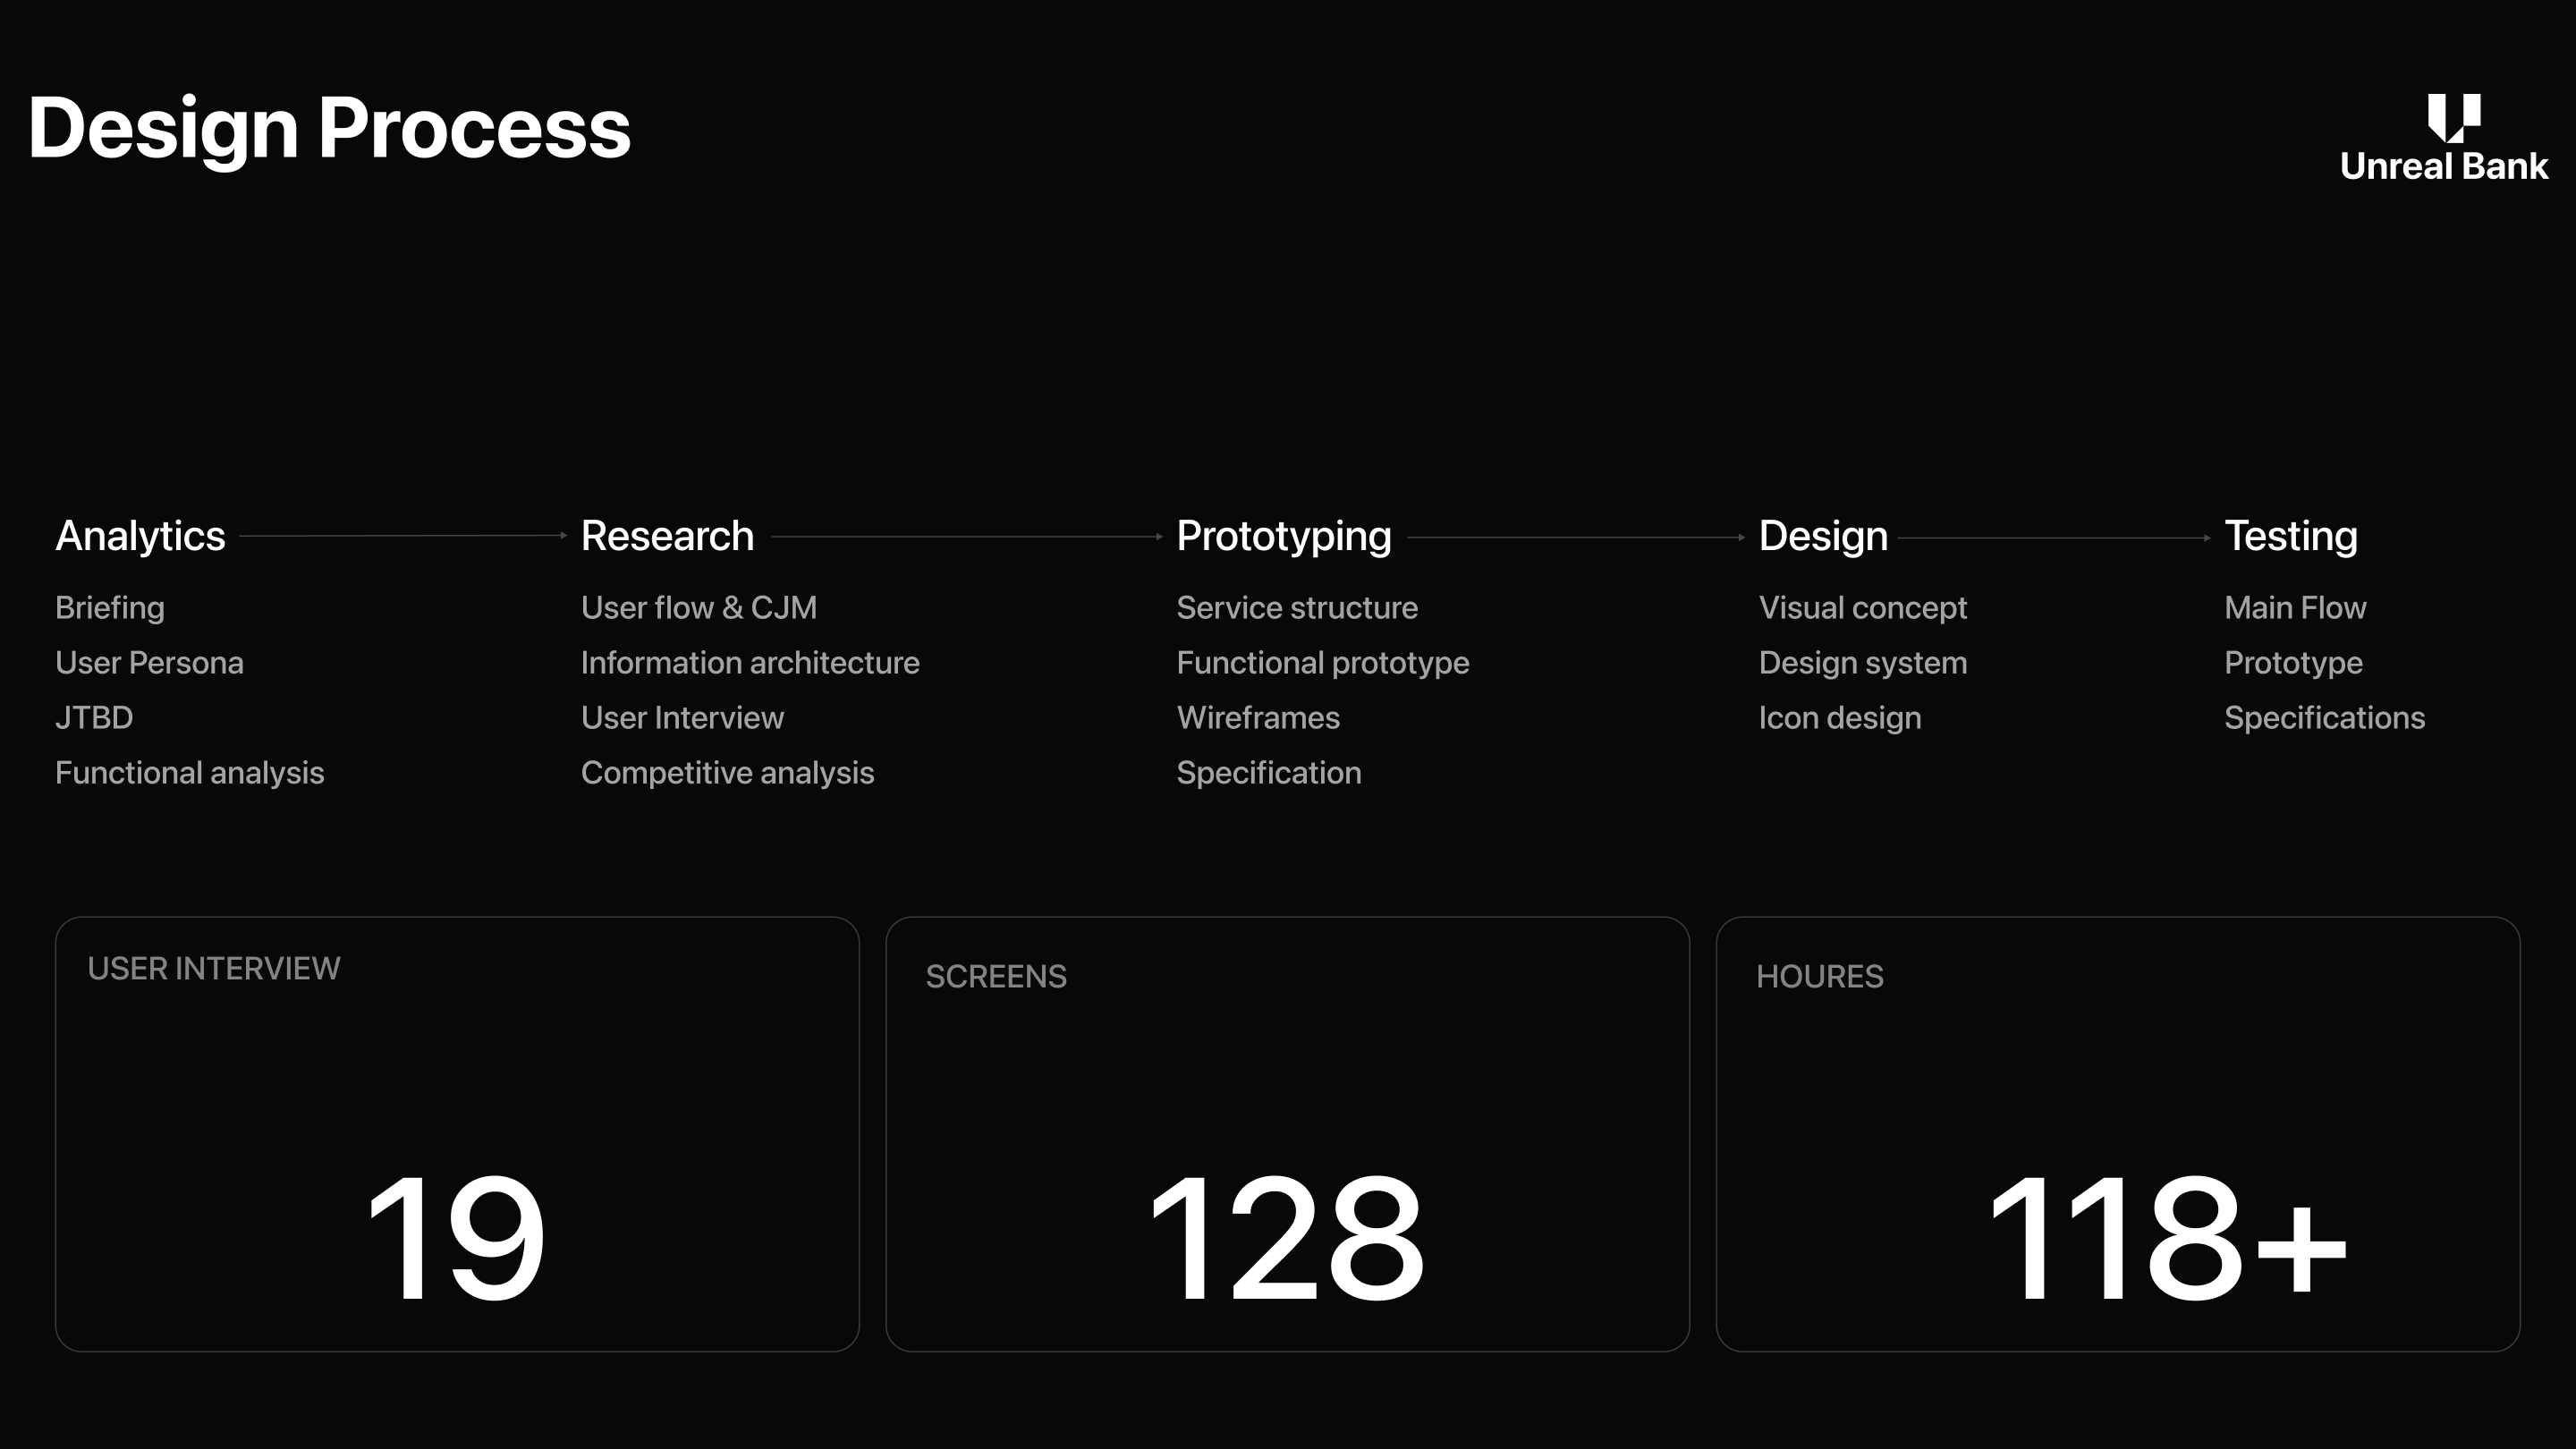The width and height of the screenshot is (2576, 1449).
Task: Click the Icon design entry
Action: point(1839,718)
